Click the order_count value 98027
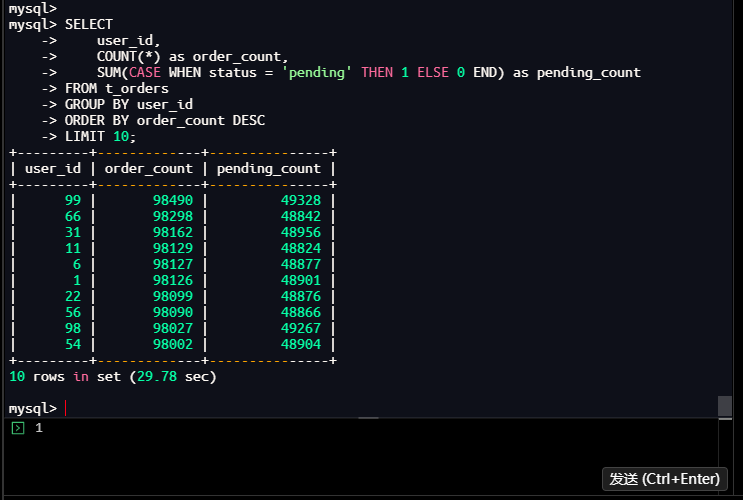This screenshot has height=500, width=743. 173,328
